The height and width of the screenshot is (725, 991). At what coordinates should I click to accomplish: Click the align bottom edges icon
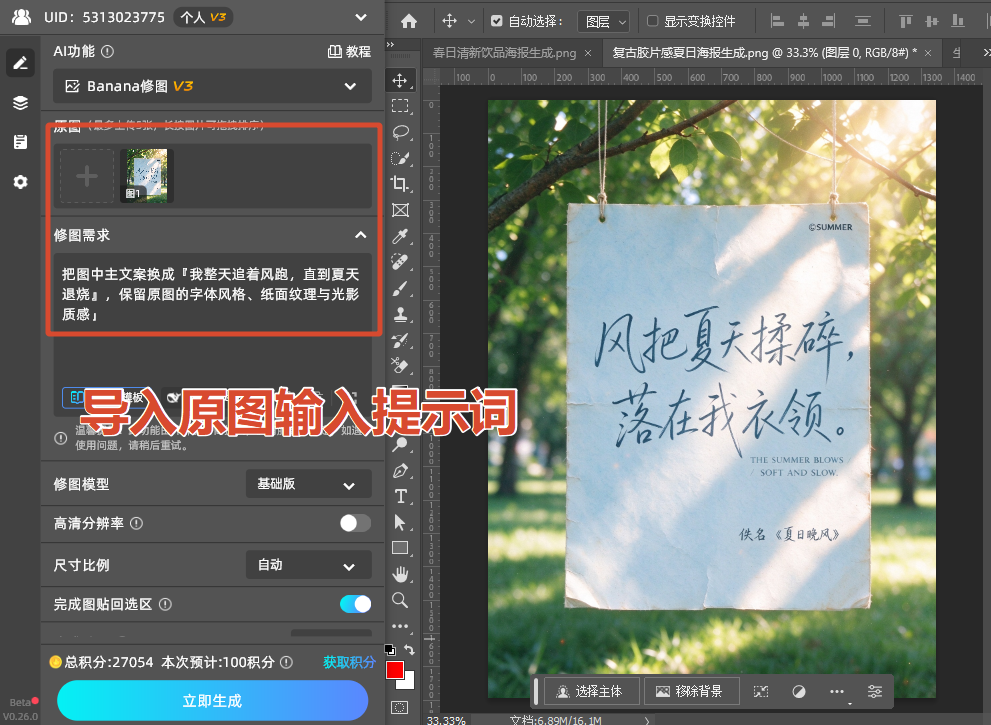(x=958, y=21)
